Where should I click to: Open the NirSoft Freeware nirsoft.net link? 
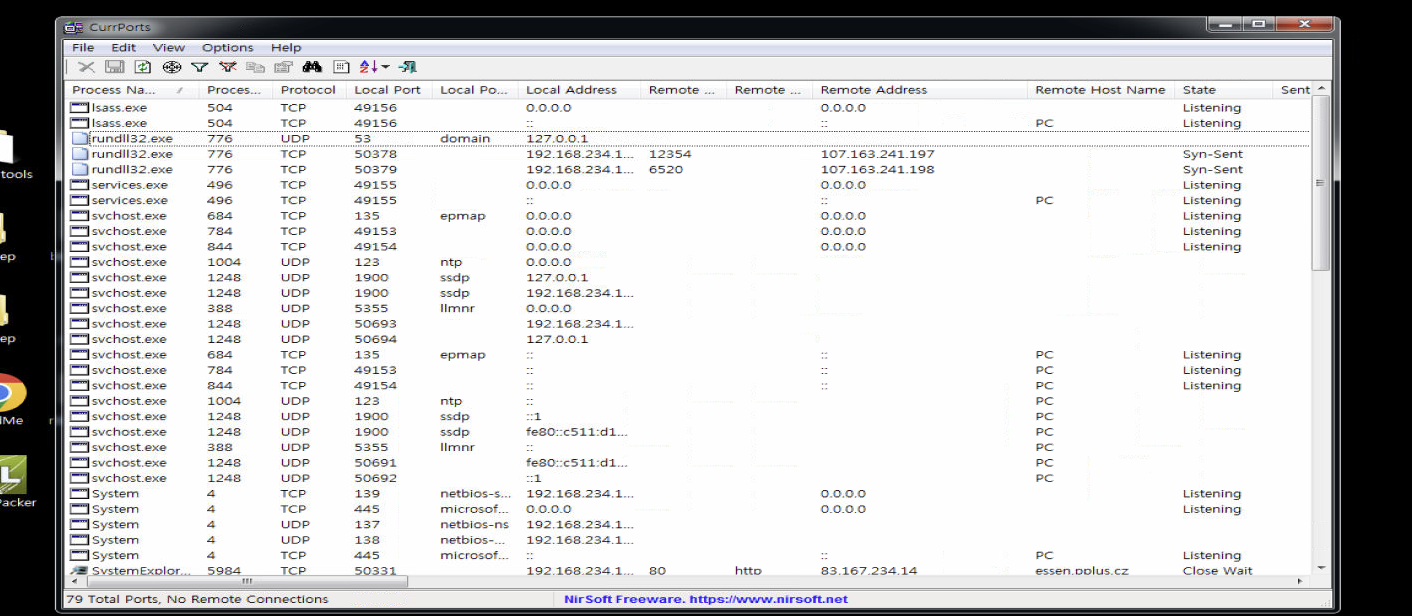click(706, 599)
